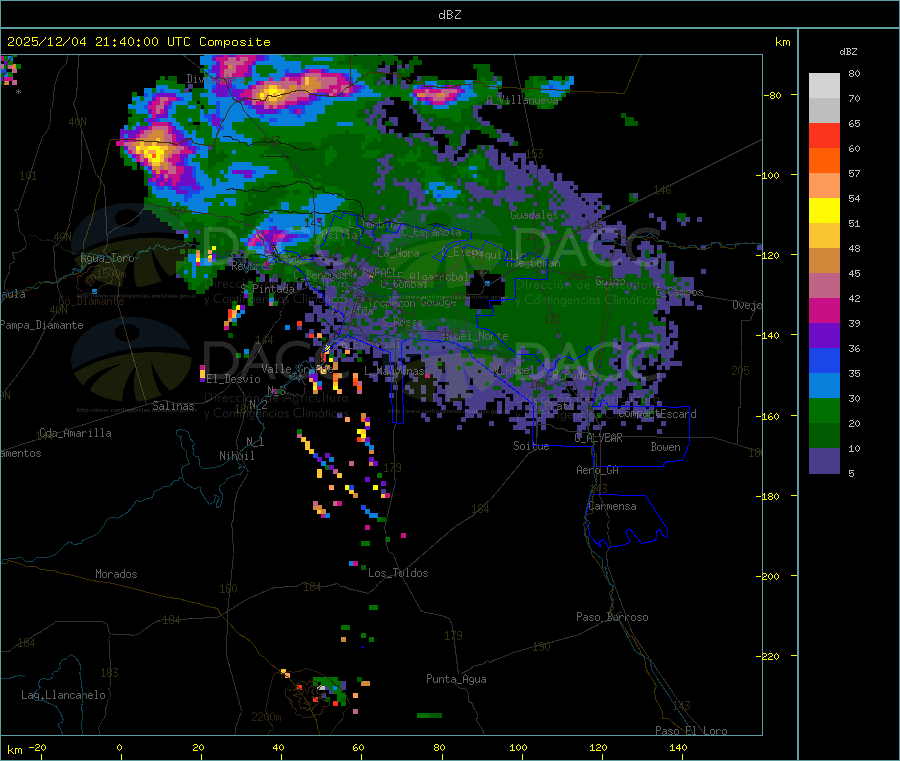This screenshot has height=761, width=900.
Task: Click the Guadales place label
Action: [534, 215]
